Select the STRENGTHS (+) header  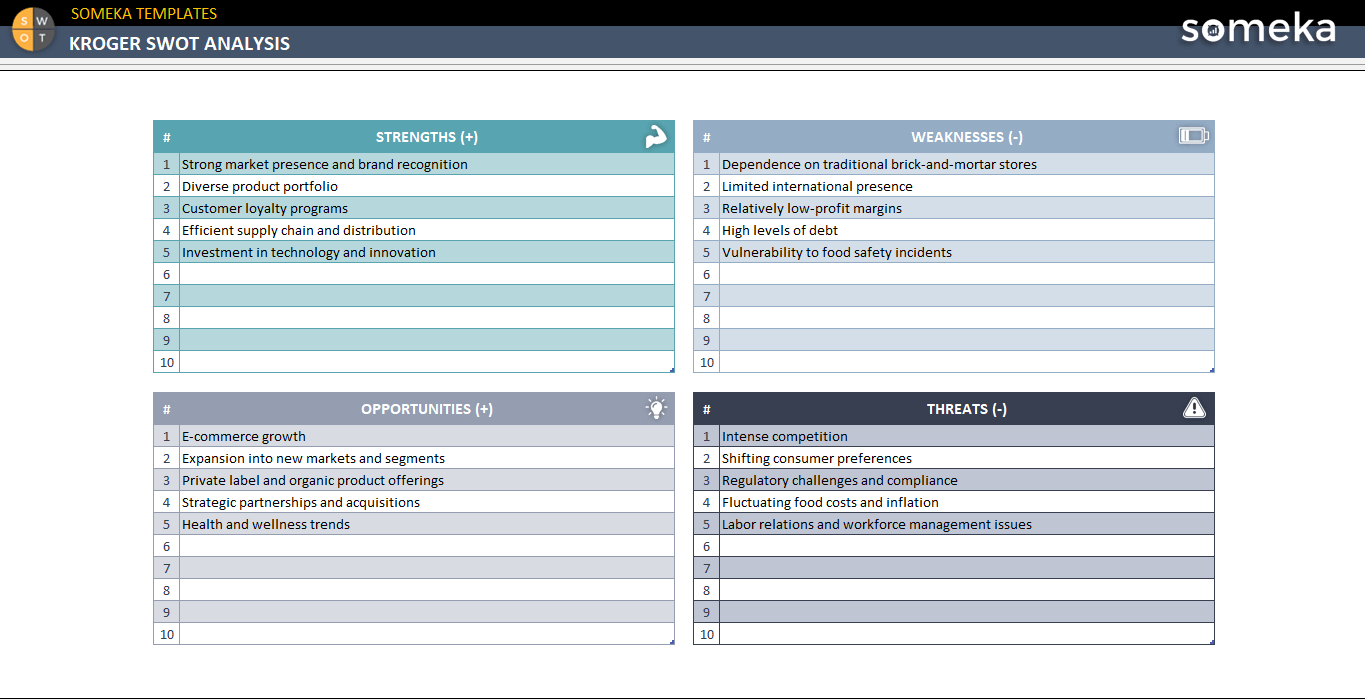point(427,137)
